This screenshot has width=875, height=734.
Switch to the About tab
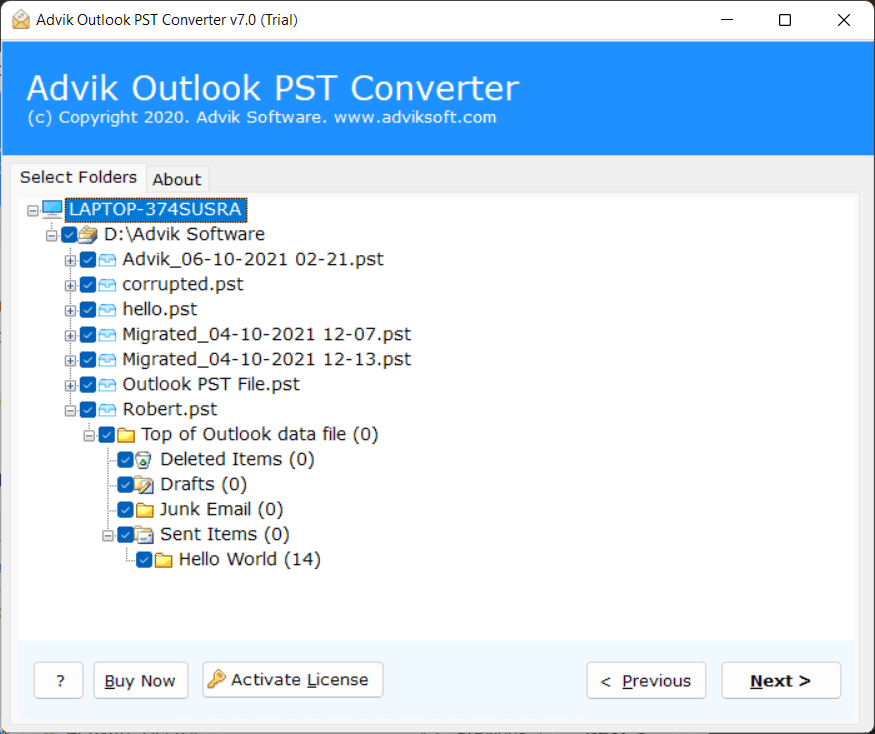(x=177, y=179)
